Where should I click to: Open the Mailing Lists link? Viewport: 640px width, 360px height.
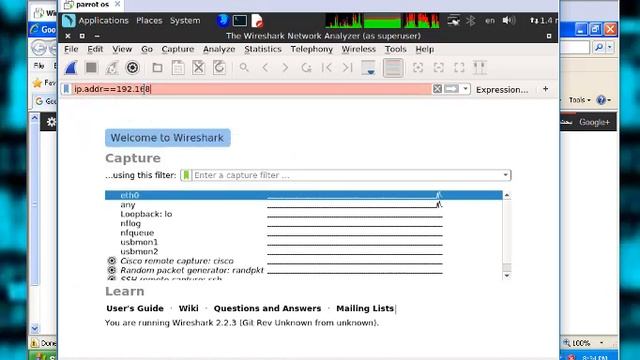click(365, 309)
